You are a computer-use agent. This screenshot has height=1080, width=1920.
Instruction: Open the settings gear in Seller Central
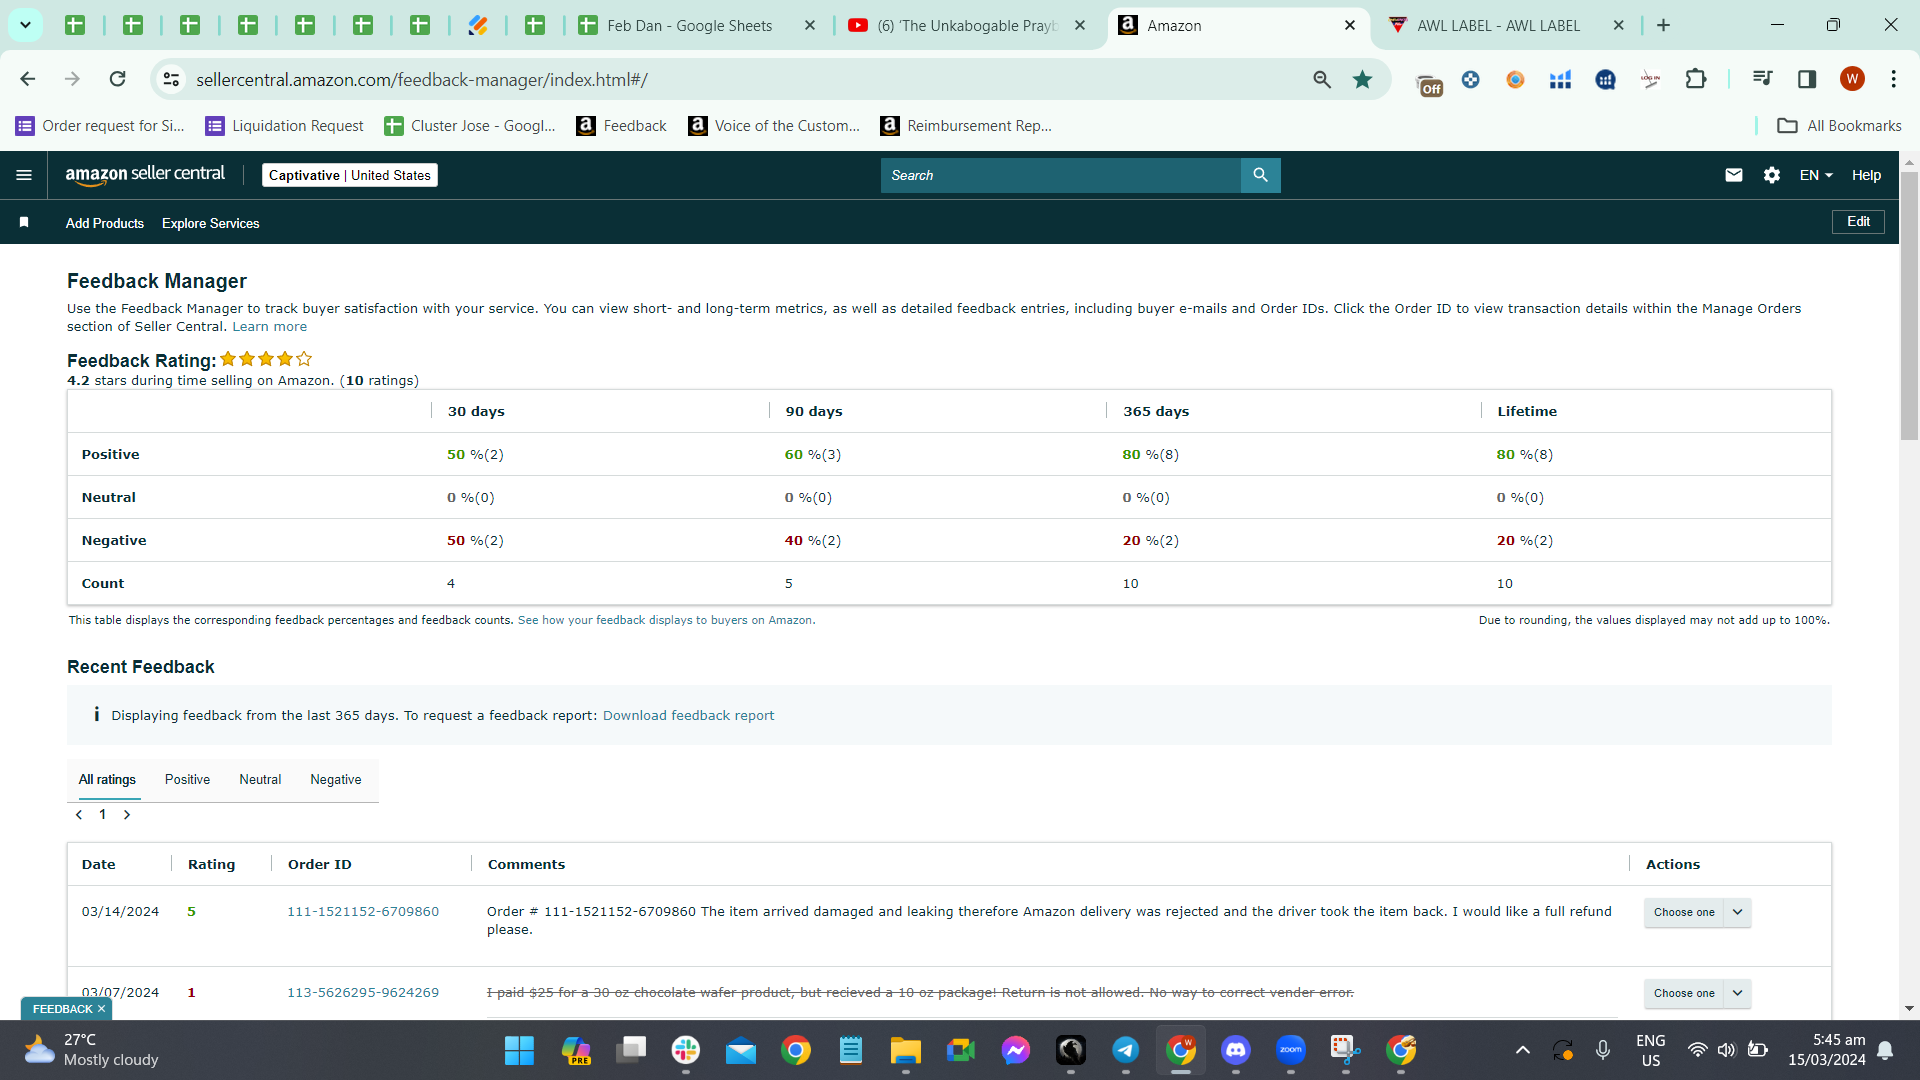[1772, 175]
